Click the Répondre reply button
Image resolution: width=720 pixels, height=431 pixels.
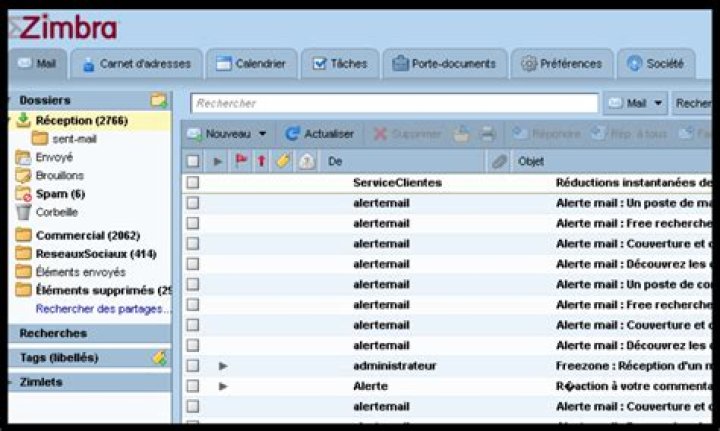pos(546,134)
